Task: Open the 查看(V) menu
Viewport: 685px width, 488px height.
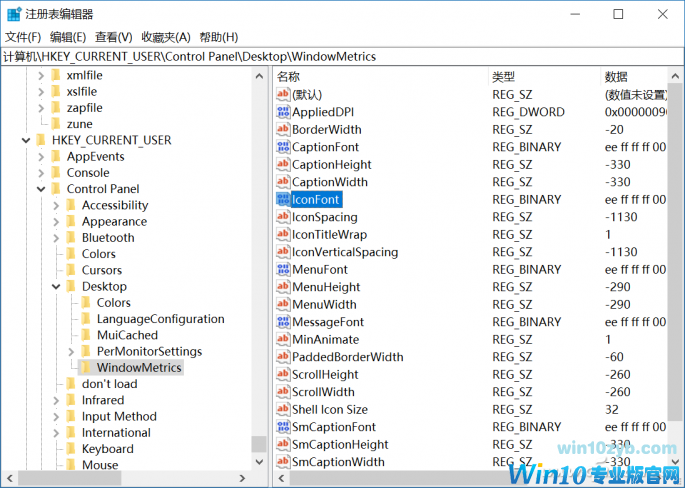Action: click(x=114, y=37)
